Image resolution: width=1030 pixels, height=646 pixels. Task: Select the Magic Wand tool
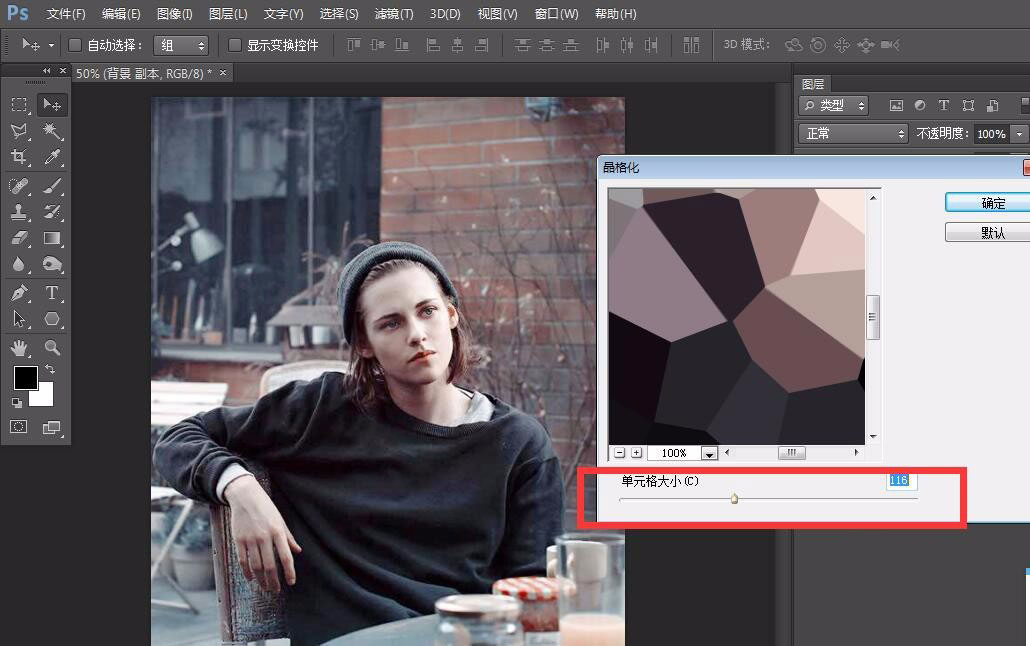coord(52,131)
